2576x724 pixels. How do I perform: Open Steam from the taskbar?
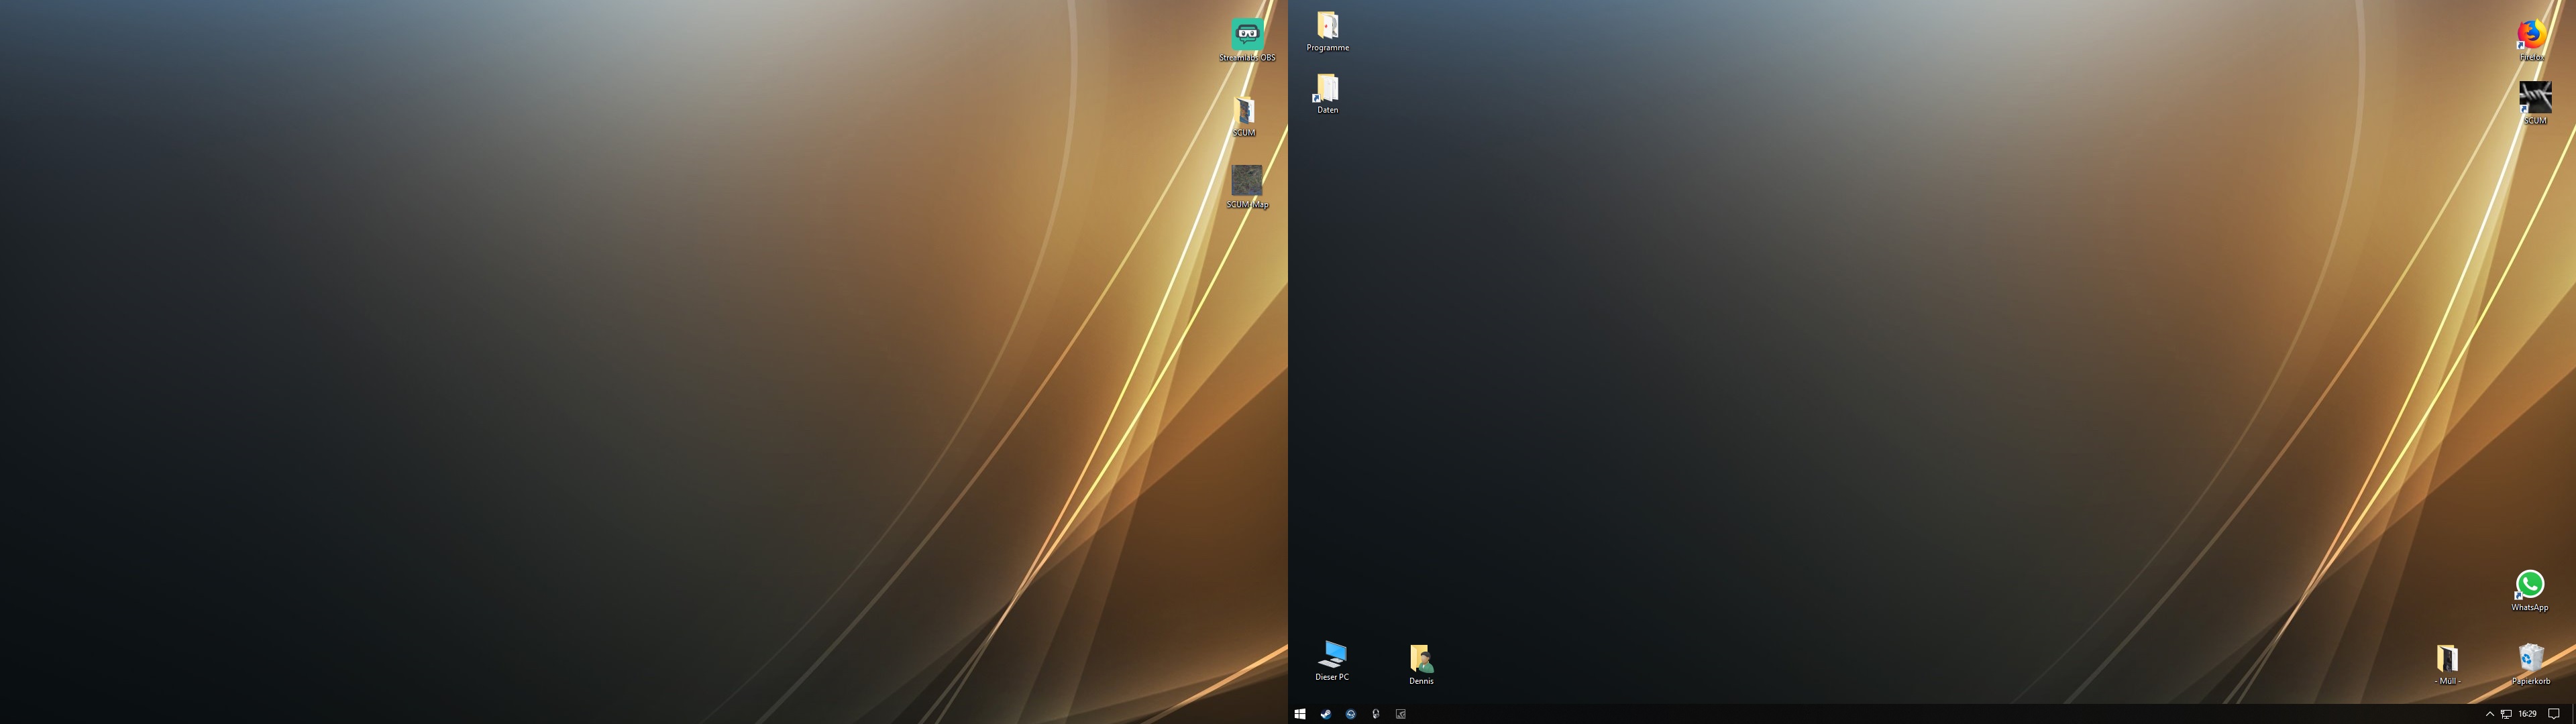pyautogui.click(x=1325, y=714)
